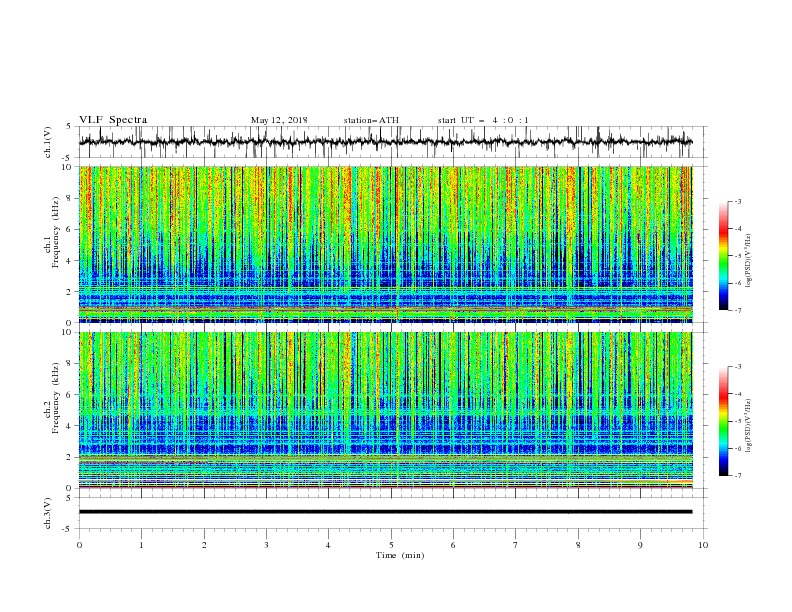792x612 pixels.
Task: Click the time axis tick label '10'
Action: (x=703, y=545)
